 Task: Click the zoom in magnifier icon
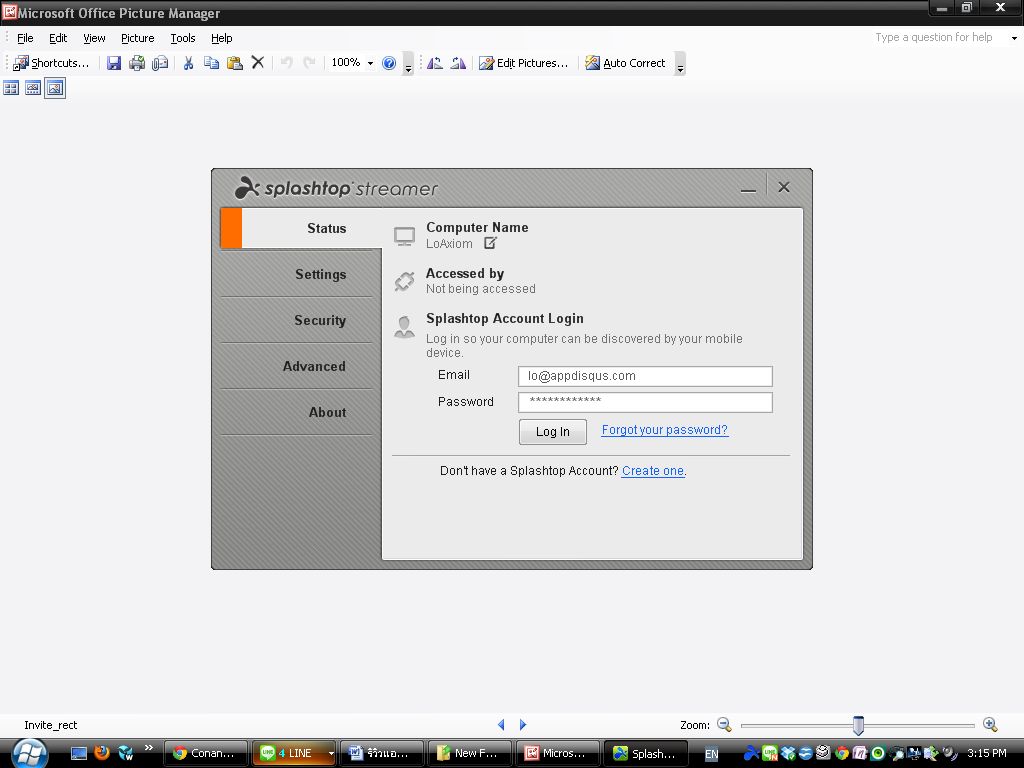tap(990, 724)
